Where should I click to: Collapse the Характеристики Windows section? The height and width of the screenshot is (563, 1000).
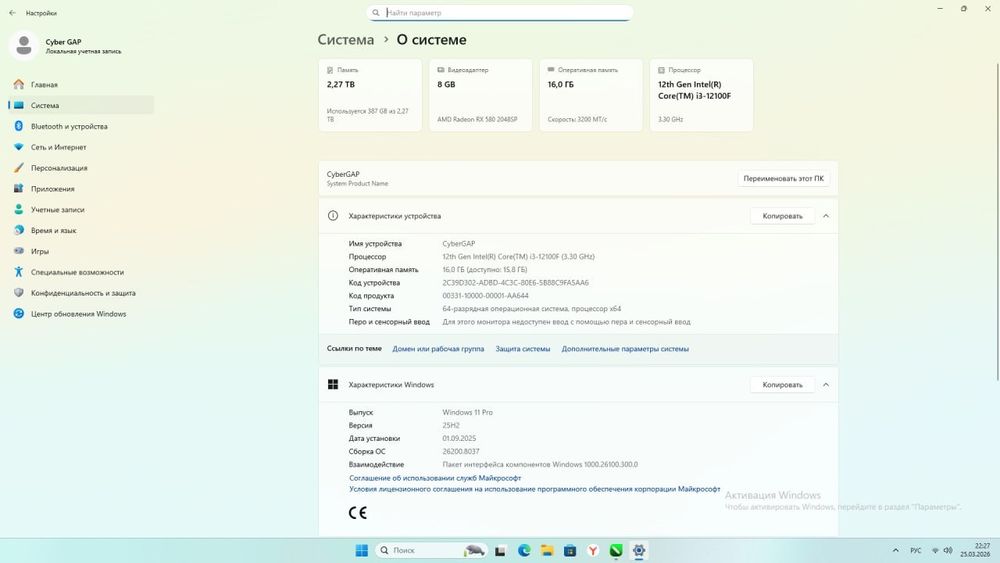826,385
